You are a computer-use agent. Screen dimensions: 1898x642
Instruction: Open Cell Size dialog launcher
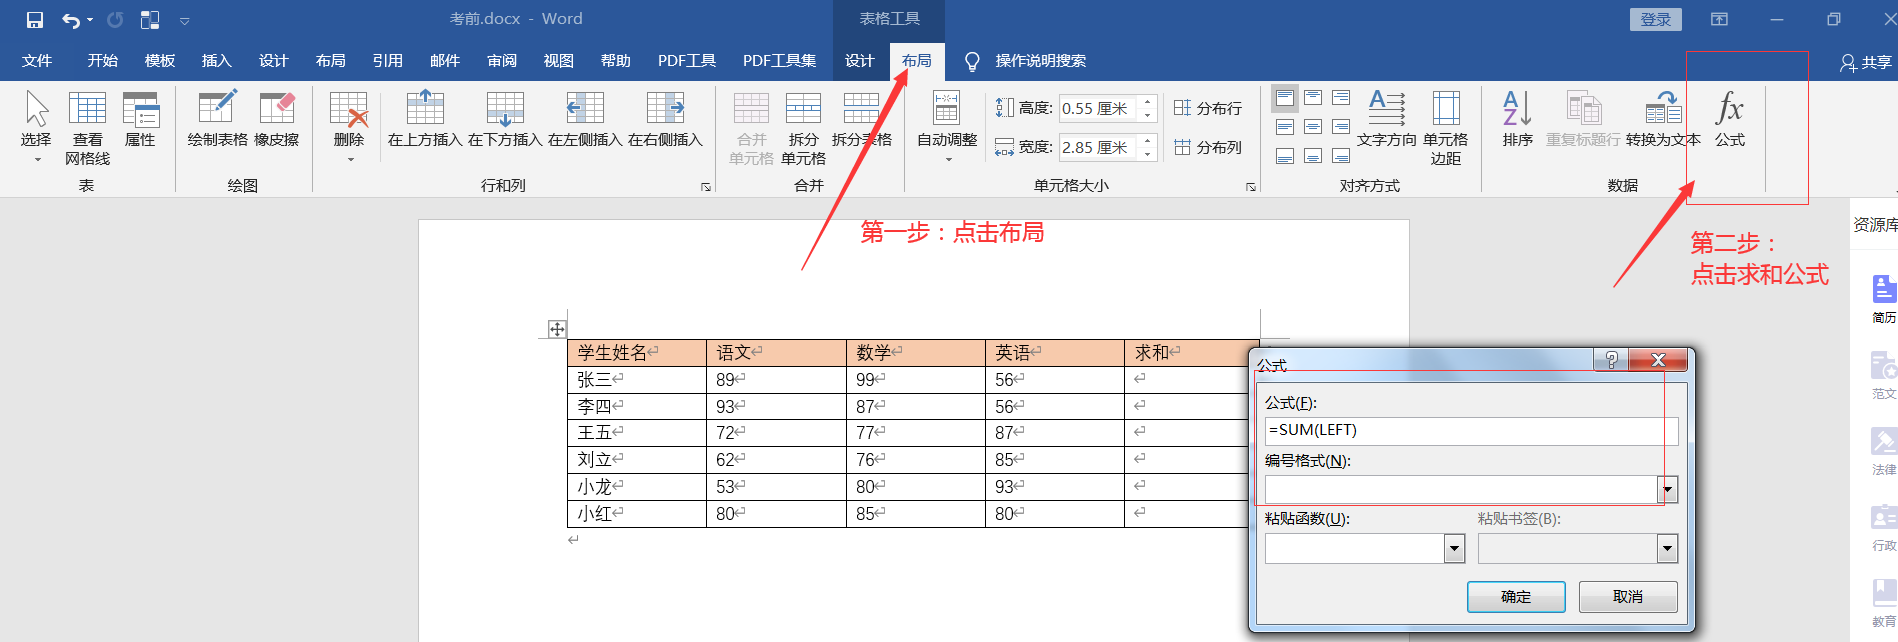pos(1250,187)
